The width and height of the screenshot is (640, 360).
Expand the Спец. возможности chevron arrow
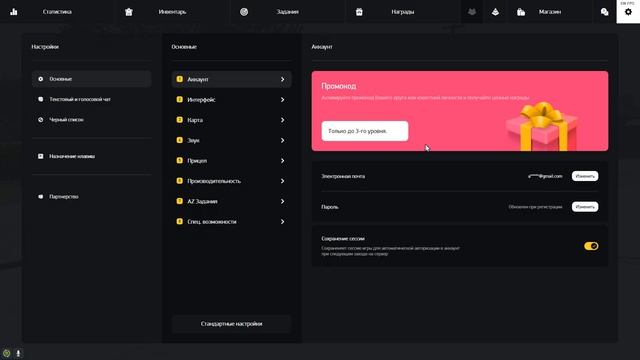[x=282, y=222]
